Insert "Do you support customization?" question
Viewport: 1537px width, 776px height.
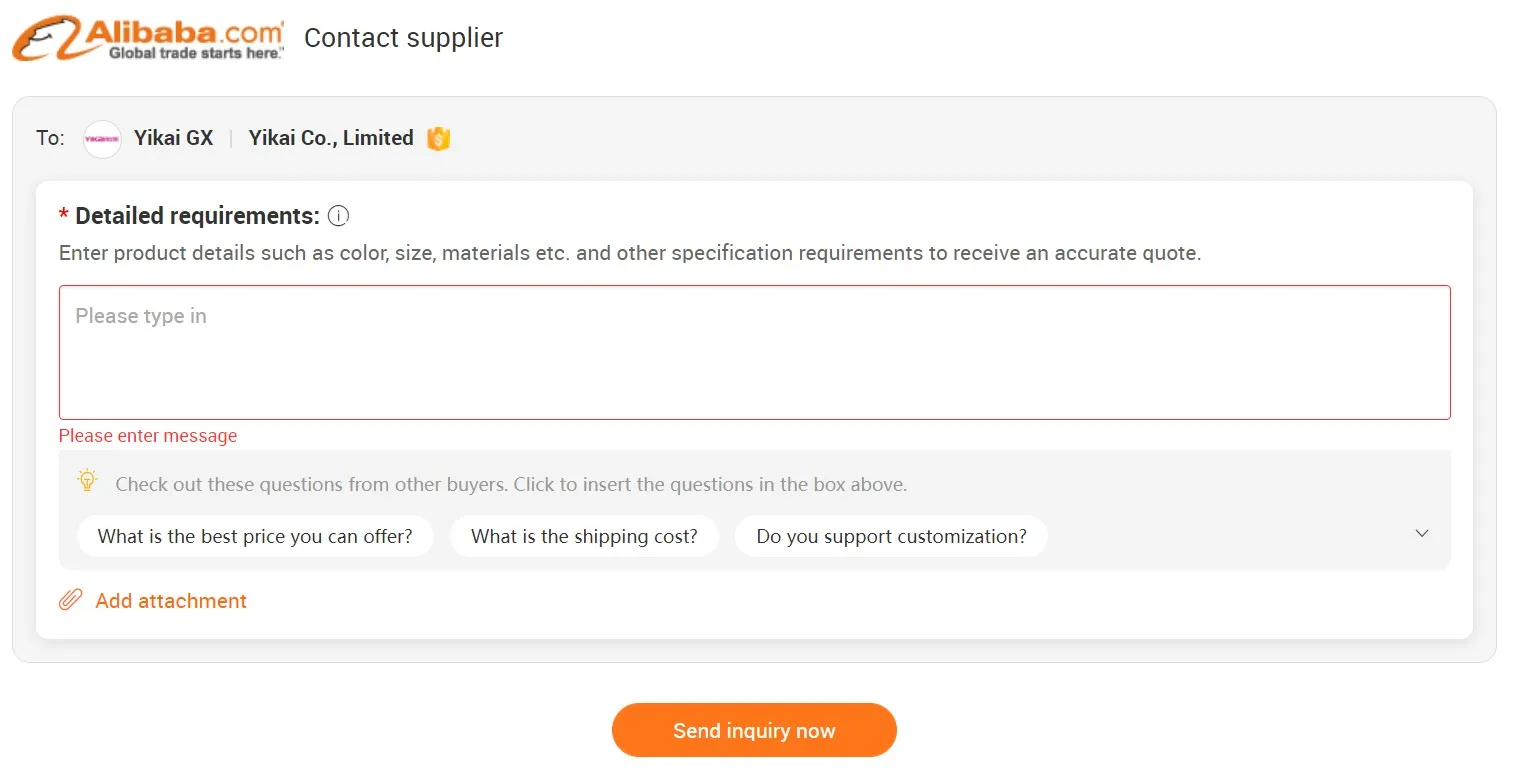pos(891,537)
